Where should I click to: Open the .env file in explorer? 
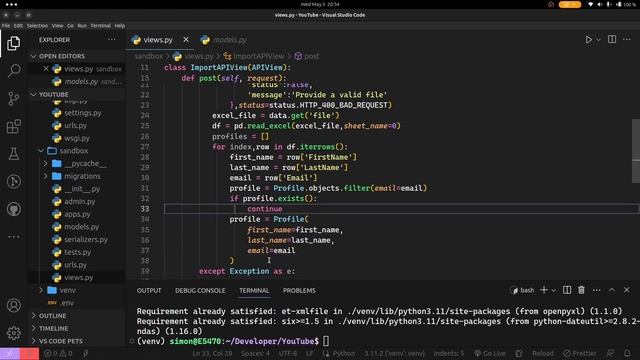[67, 303]
